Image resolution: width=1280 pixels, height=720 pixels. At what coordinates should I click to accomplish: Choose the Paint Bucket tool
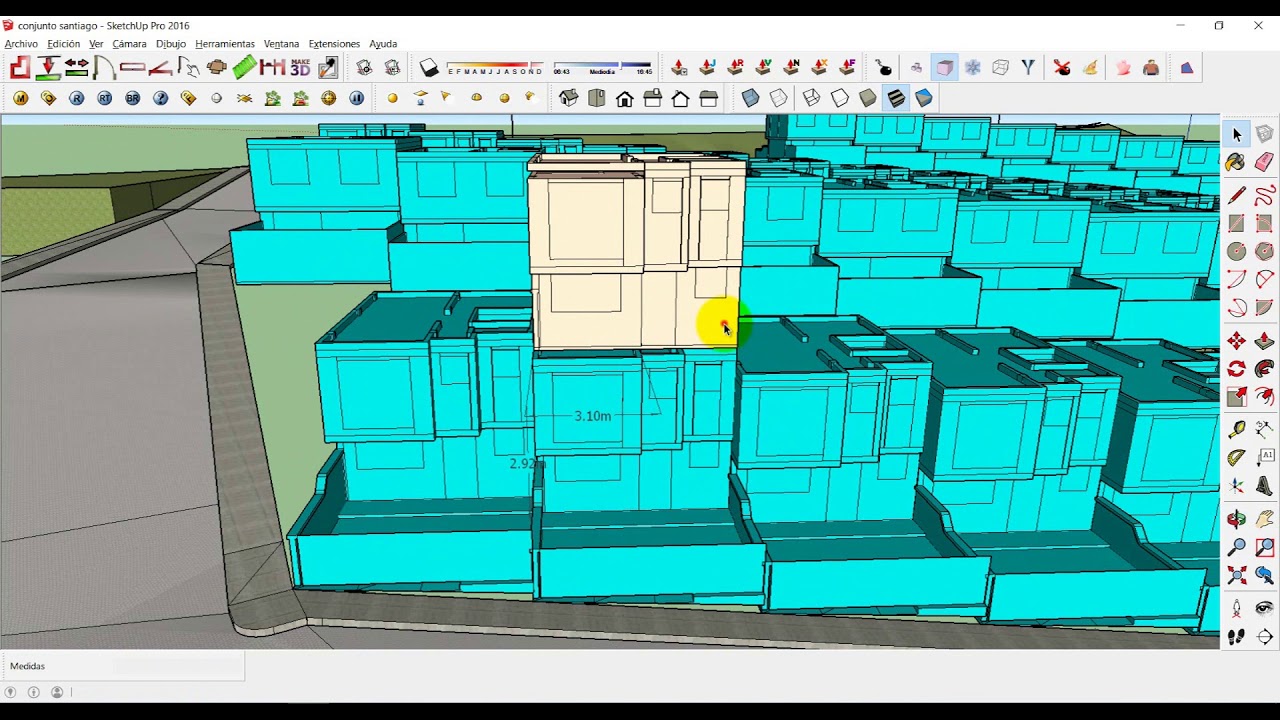pos(1237,162)
